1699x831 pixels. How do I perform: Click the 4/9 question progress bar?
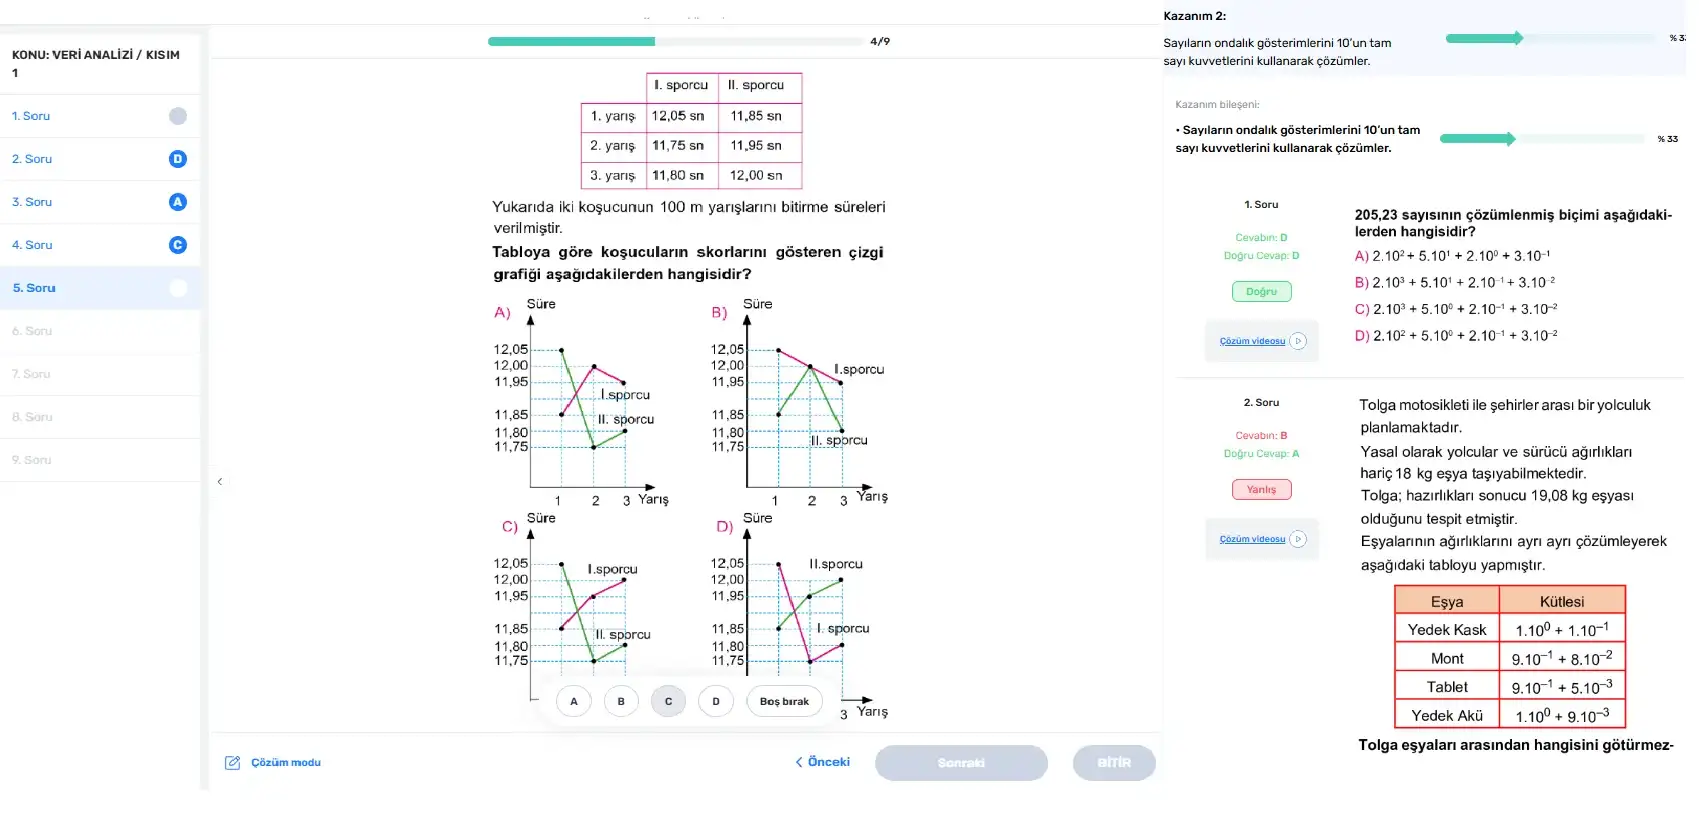point(675,42)
